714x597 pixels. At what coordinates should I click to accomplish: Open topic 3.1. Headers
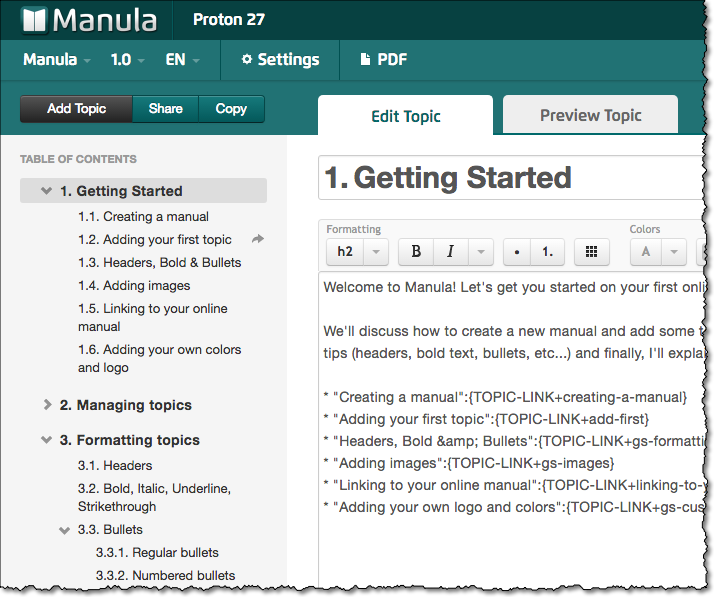click(115, 465)
